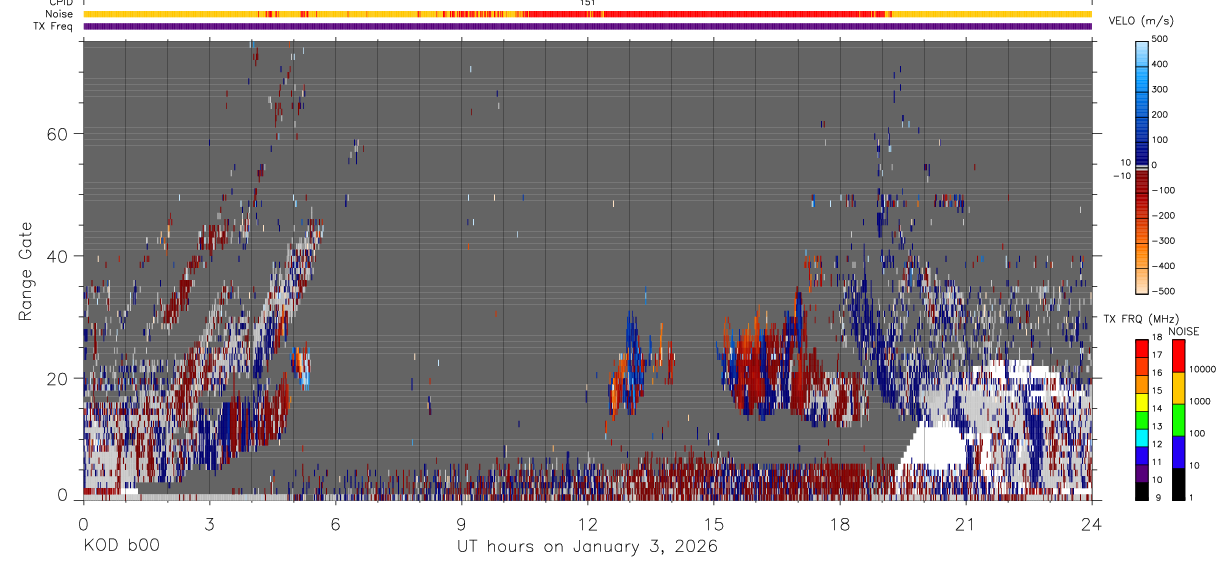Click the 12 tick on UT hours axis
This screenshot has width=1228, height=567.
(x=588, y=524)
